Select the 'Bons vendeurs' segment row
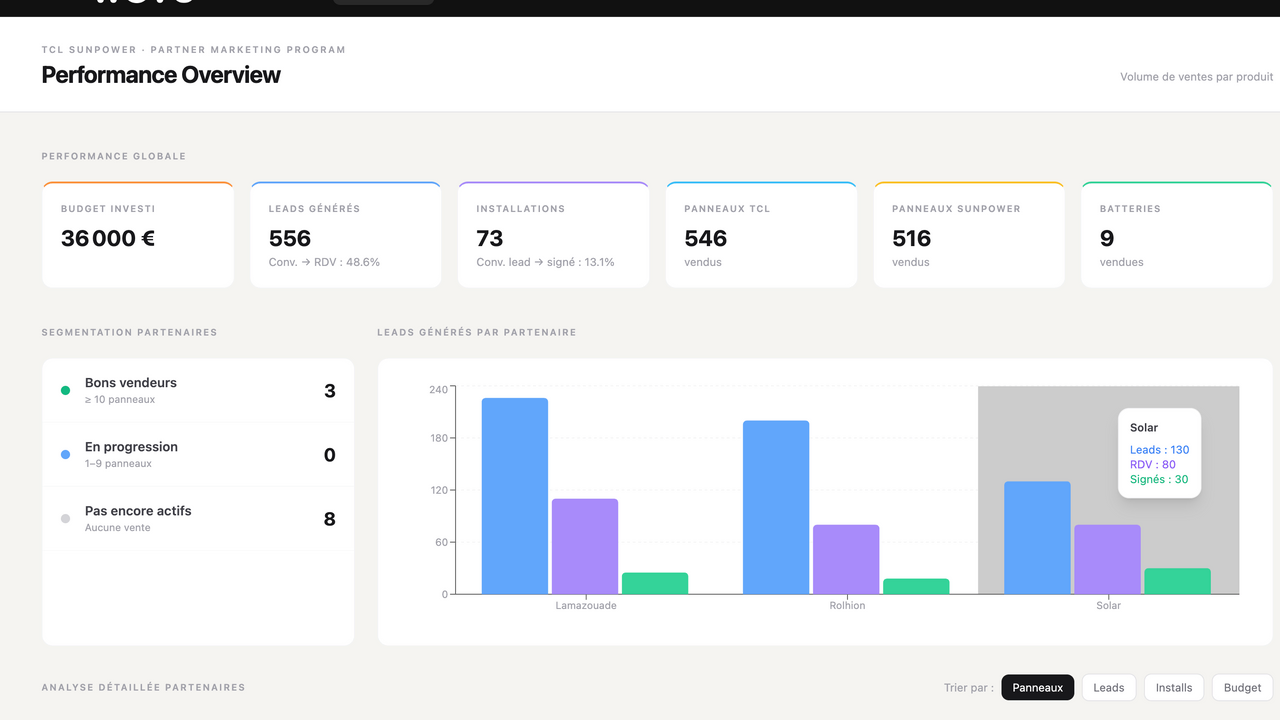 (x=198, y=390)
